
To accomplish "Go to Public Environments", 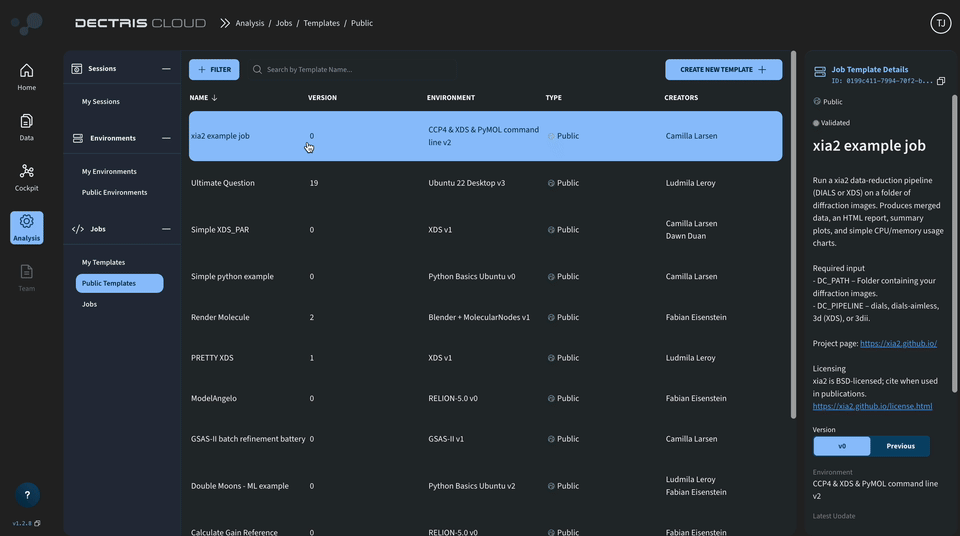I will click(x=114, y=192).
